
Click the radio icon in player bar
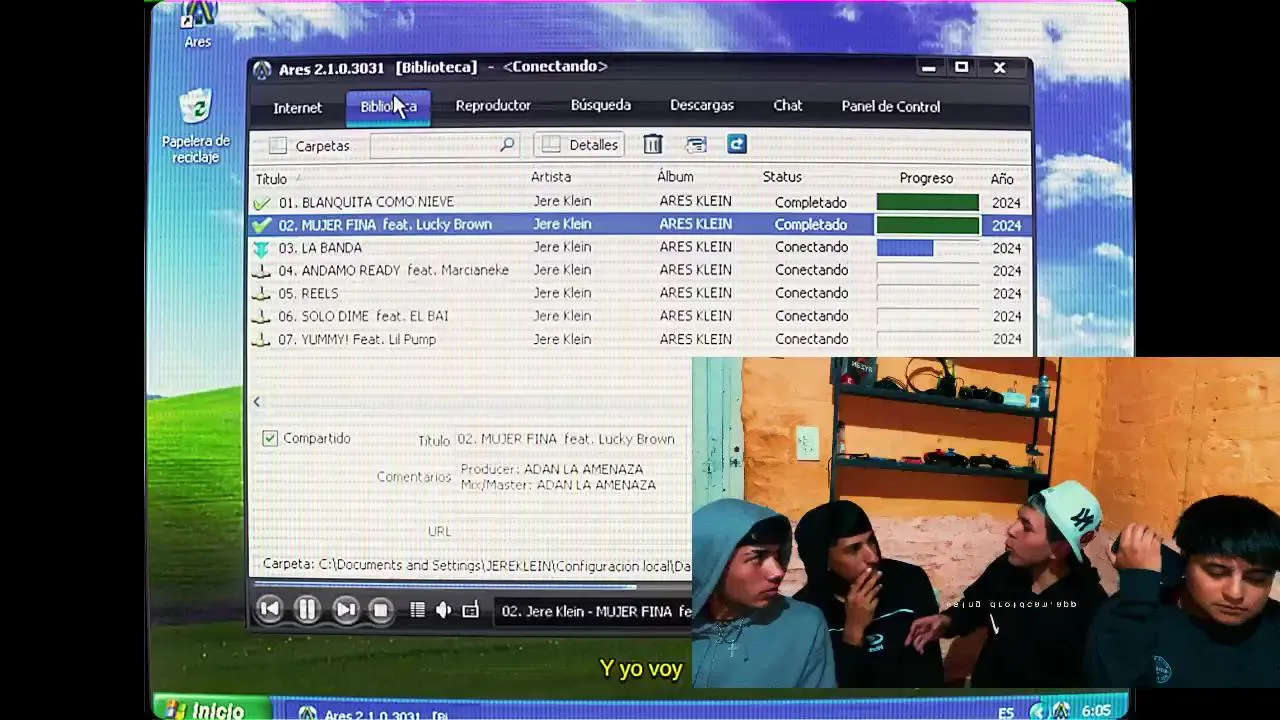(471, 610)
